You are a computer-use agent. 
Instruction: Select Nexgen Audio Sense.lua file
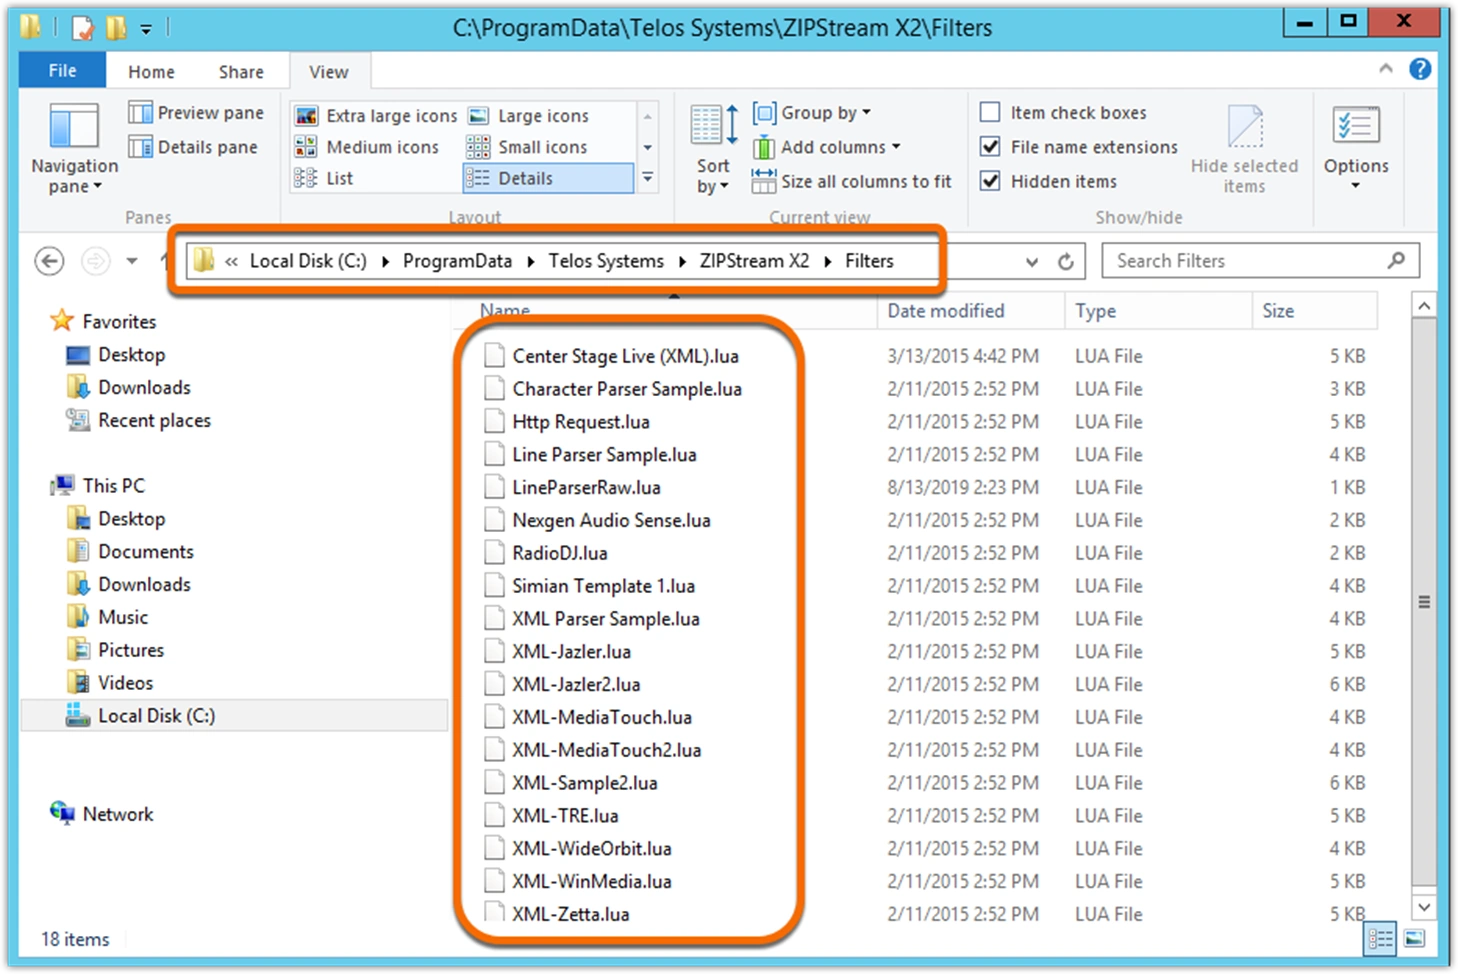611,520
